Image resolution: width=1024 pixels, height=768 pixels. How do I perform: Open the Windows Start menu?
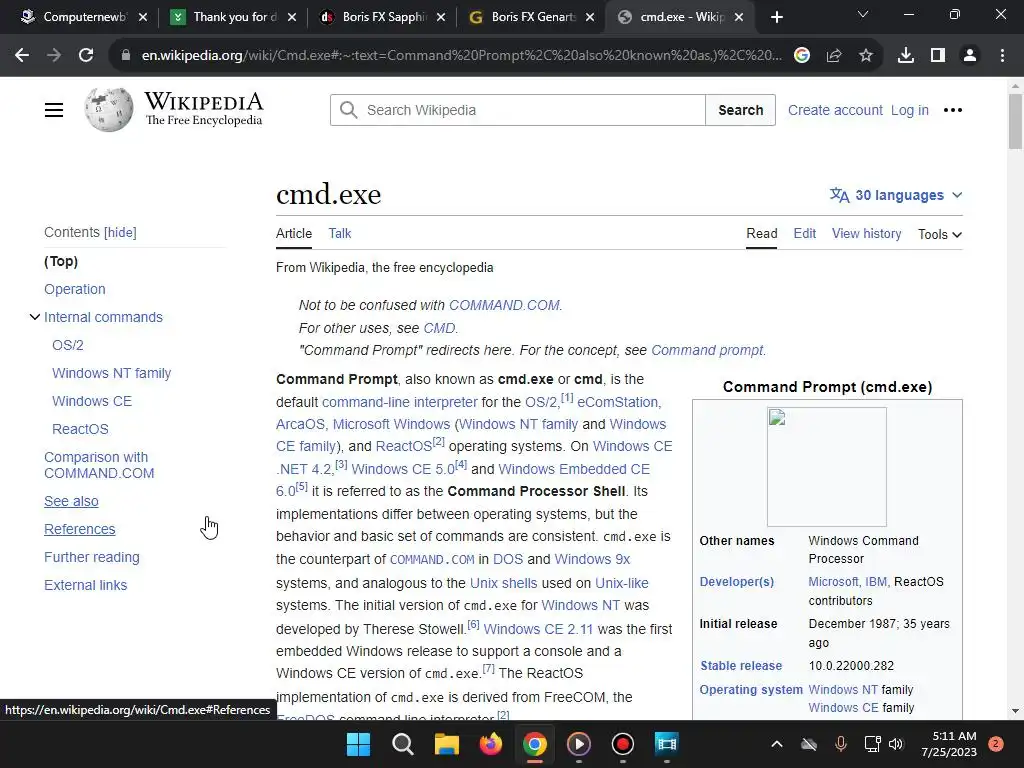click(358, 744)
